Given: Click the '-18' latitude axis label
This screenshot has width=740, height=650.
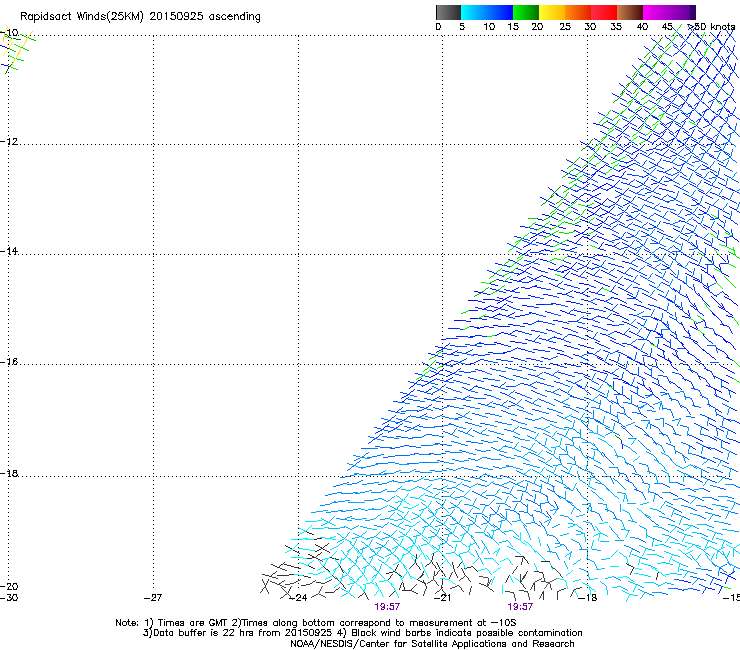Looking at the screenshot, I should point(9,473).
